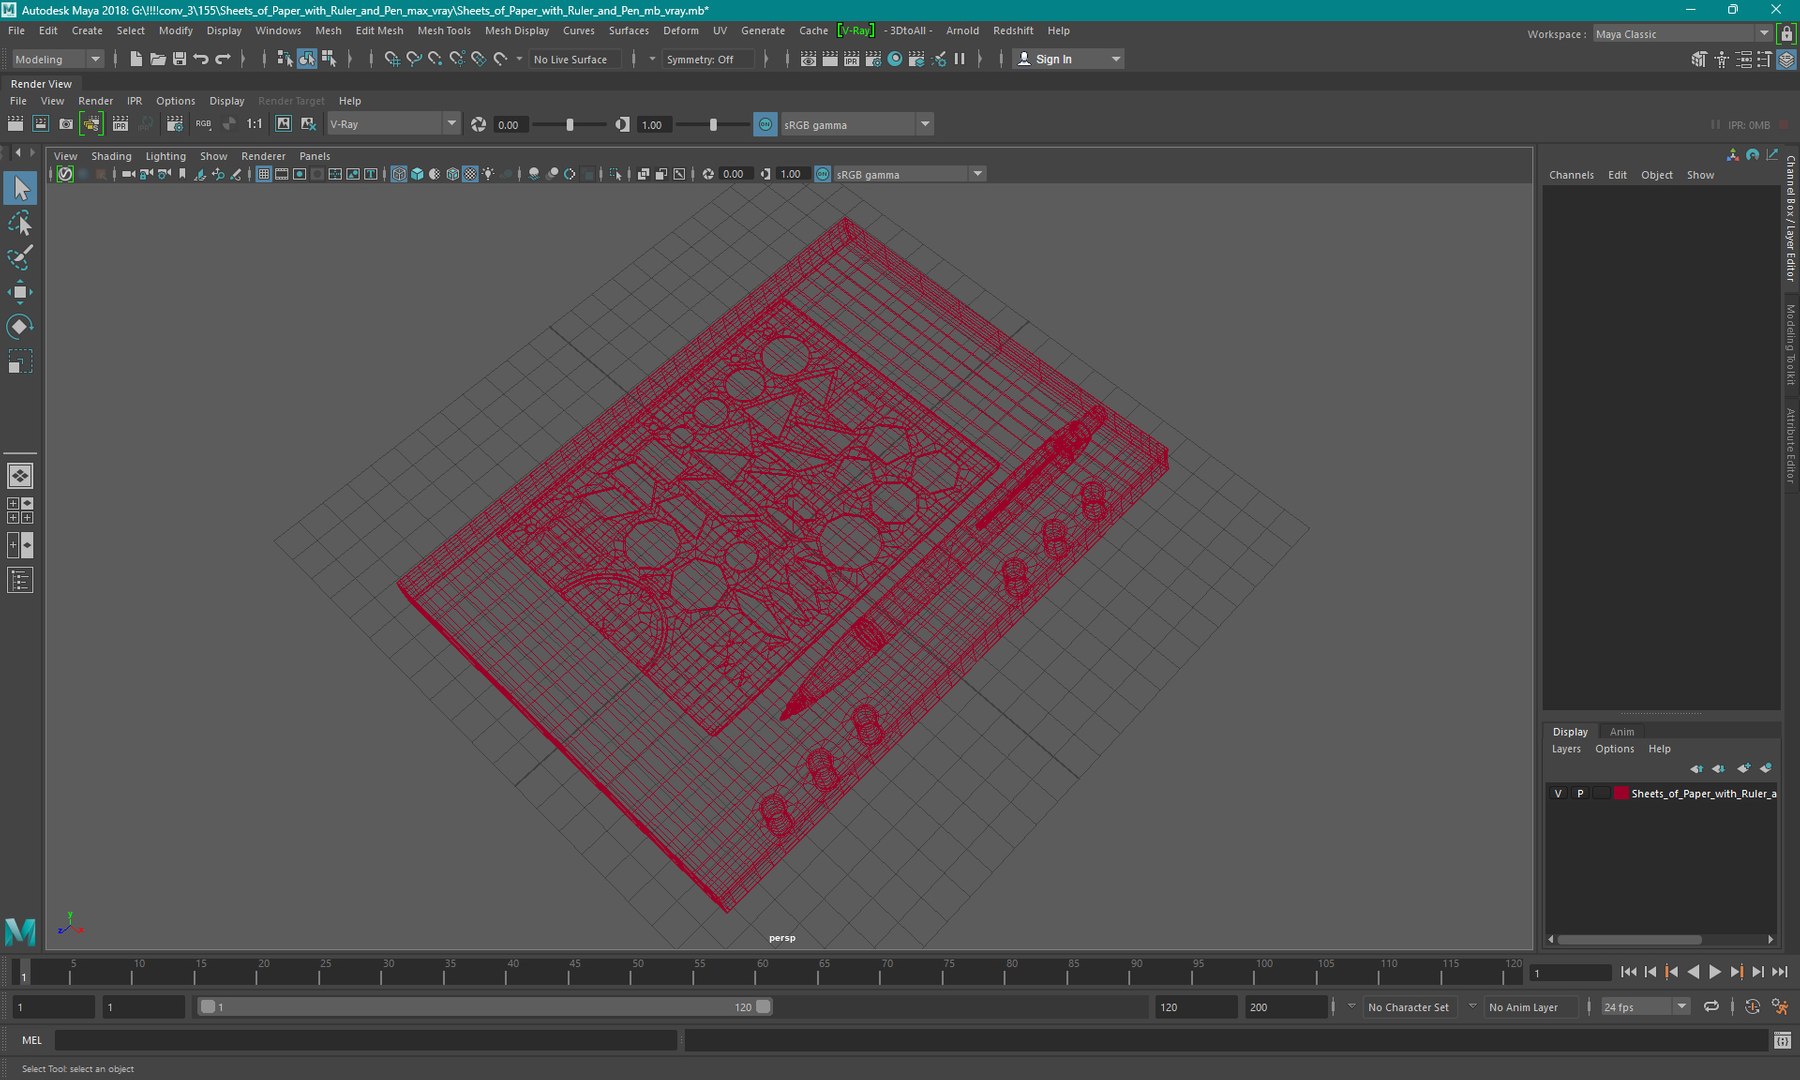
Task: Toggle viewport color management button
Action: [823, 174]
